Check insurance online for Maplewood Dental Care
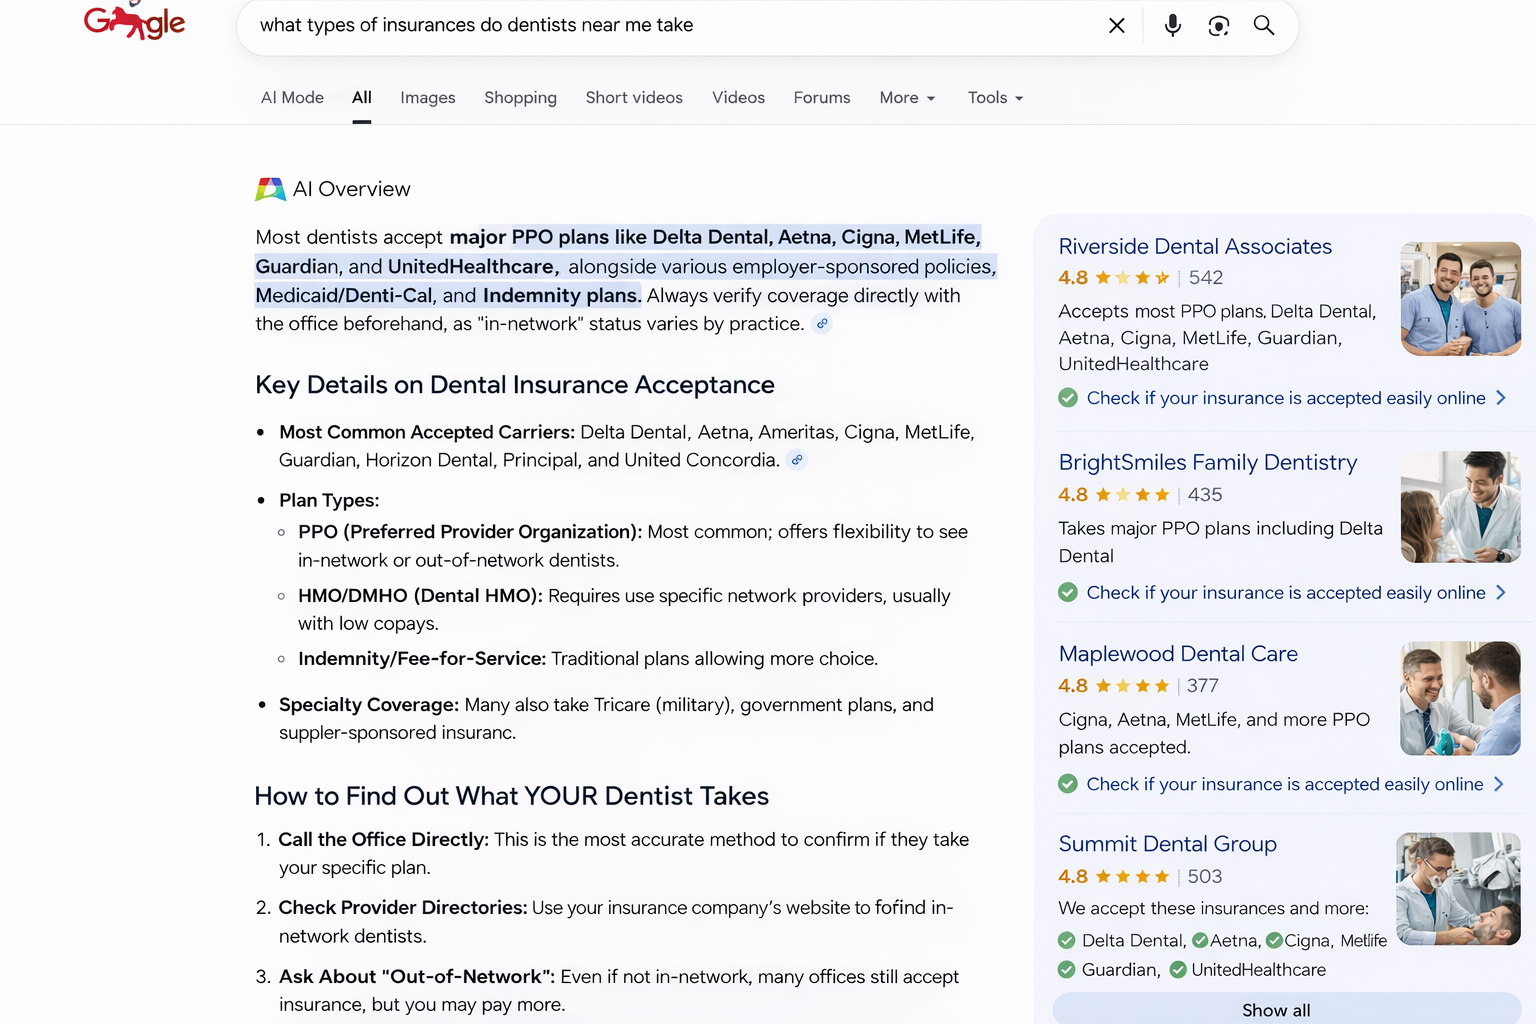 point(1282,784)
